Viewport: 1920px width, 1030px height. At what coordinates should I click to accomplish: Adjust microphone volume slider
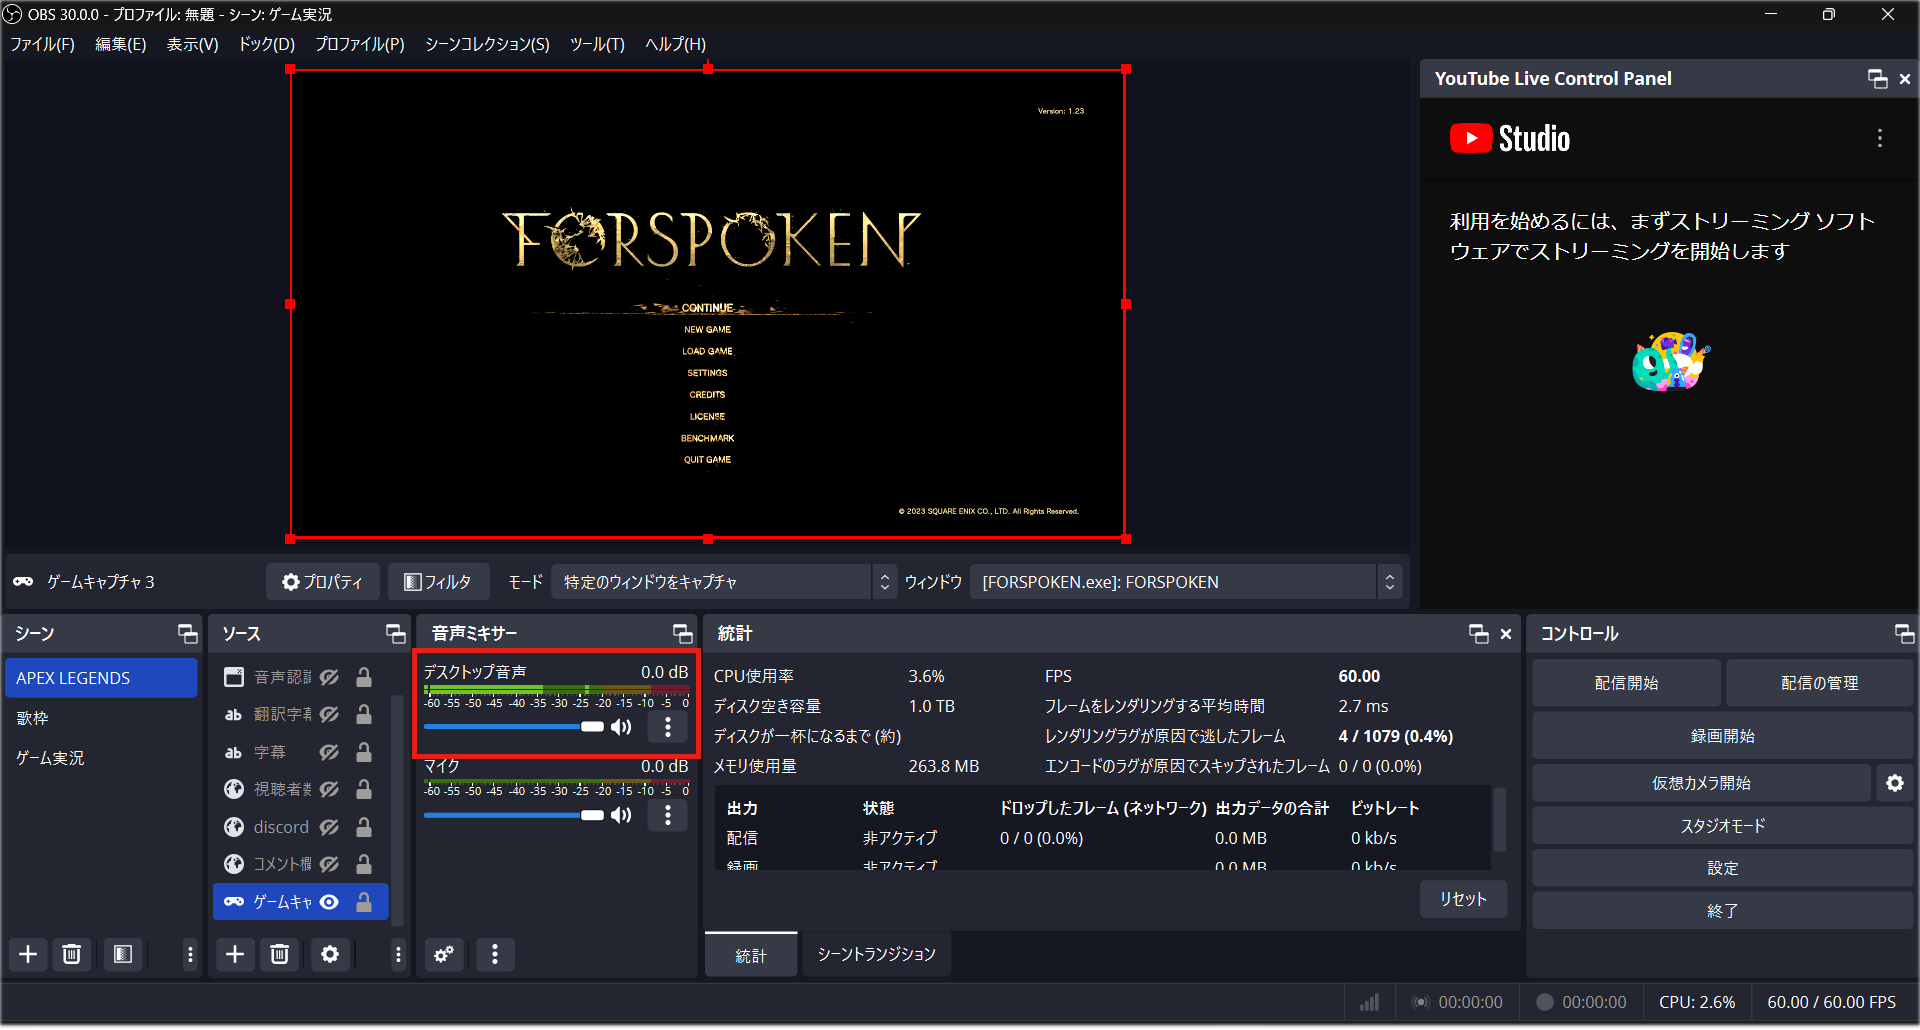pos(513,816)
